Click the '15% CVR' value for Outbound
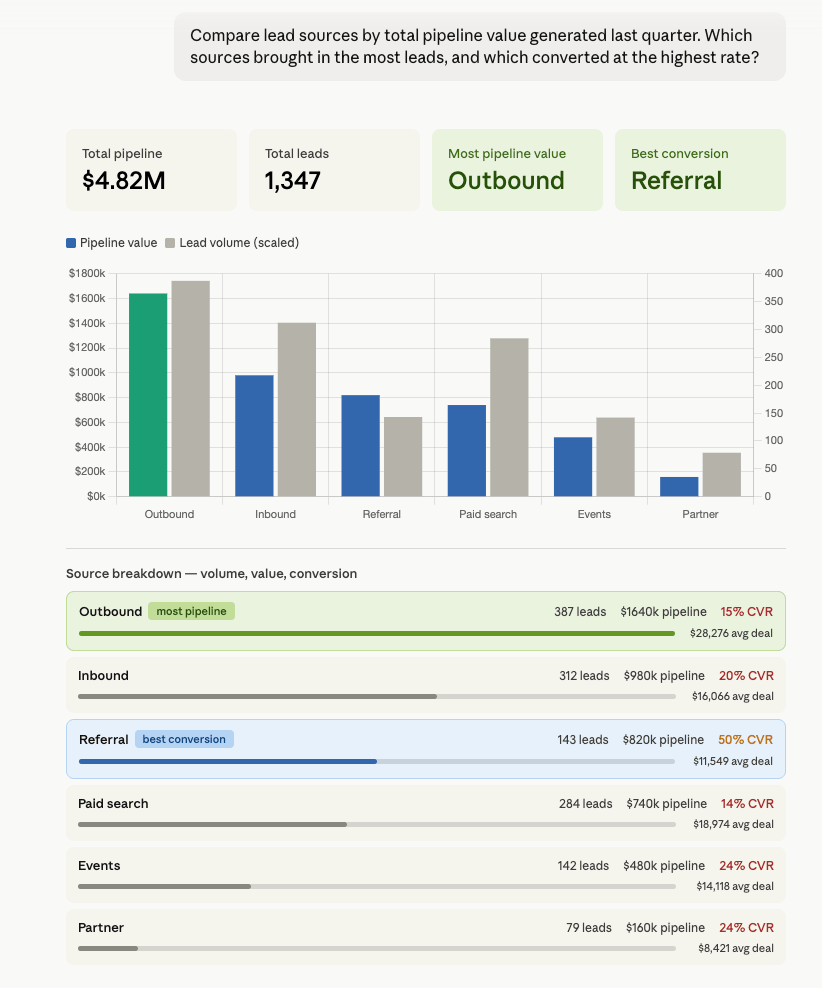Viewport: 822px width, 988px height. click(x=746, y=612)
